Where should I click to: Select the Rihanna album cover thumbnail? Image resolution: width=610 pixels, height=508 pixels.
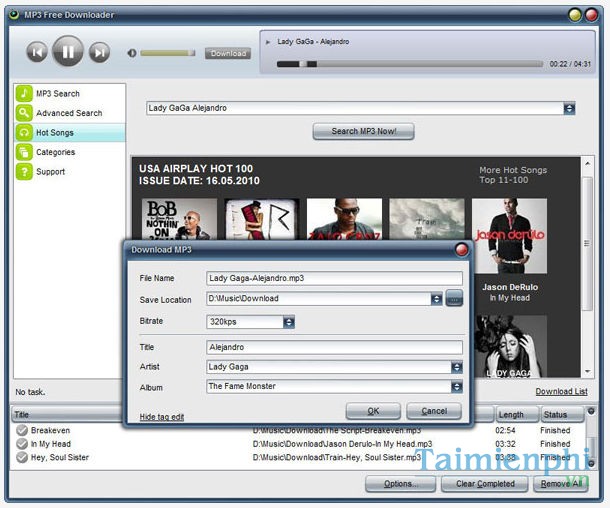(262, 219)
